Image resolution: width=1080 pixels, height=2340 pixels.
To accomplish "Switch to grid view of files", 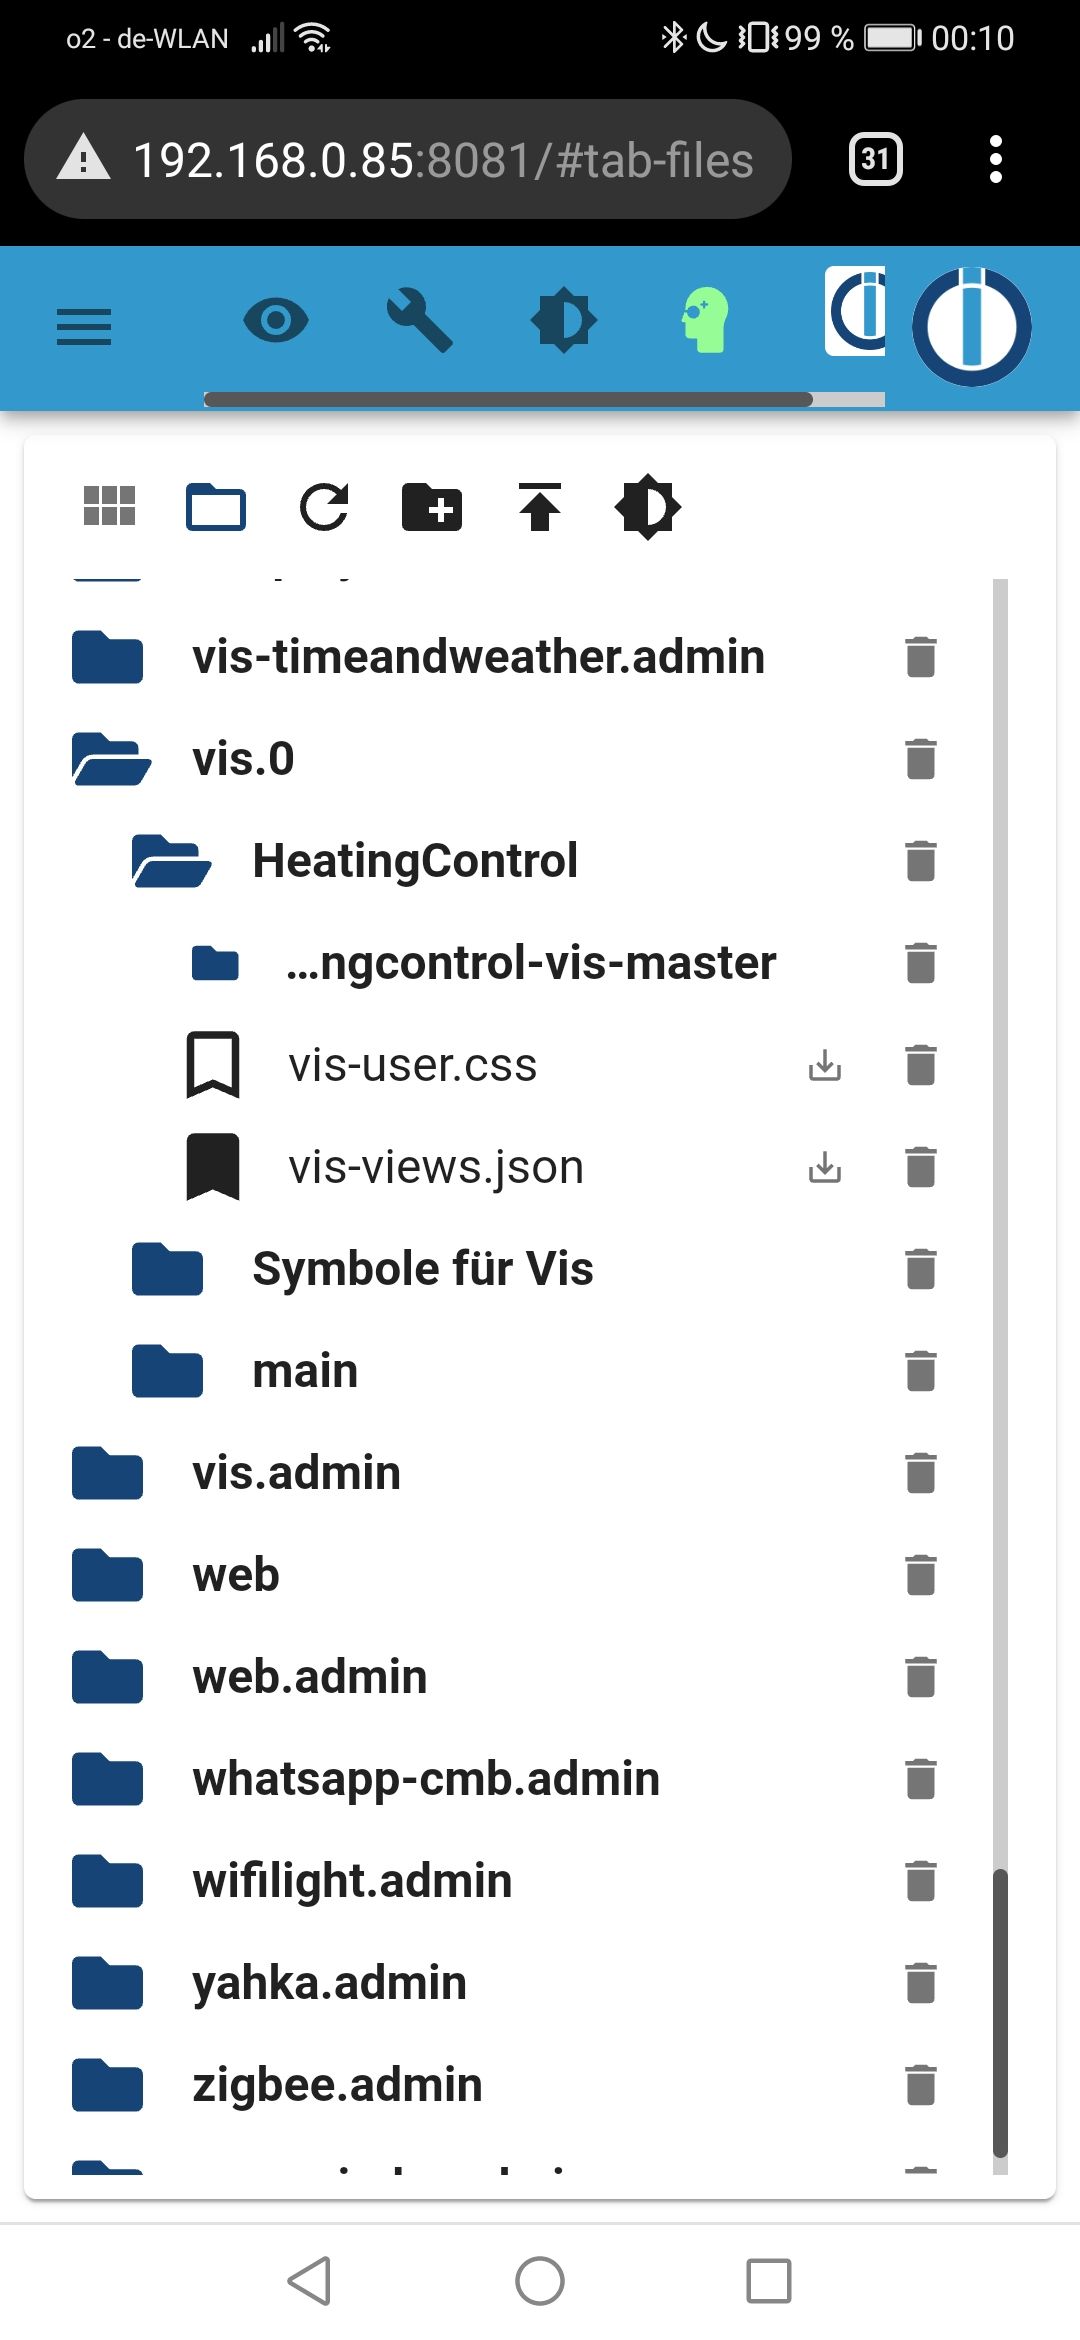I will pos(108,507).
